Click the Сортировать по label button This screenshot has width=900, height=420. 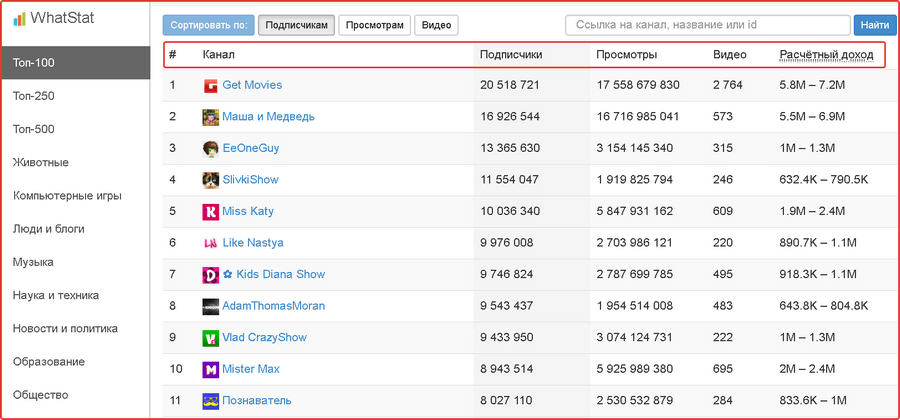tap(208, 25)
